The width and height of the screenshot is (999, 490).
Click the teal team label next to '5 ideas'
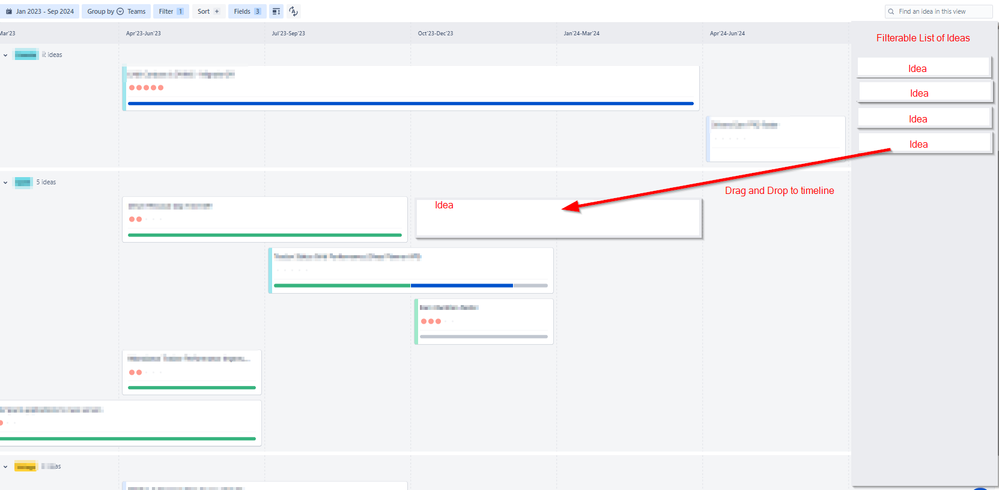point(23,182)
